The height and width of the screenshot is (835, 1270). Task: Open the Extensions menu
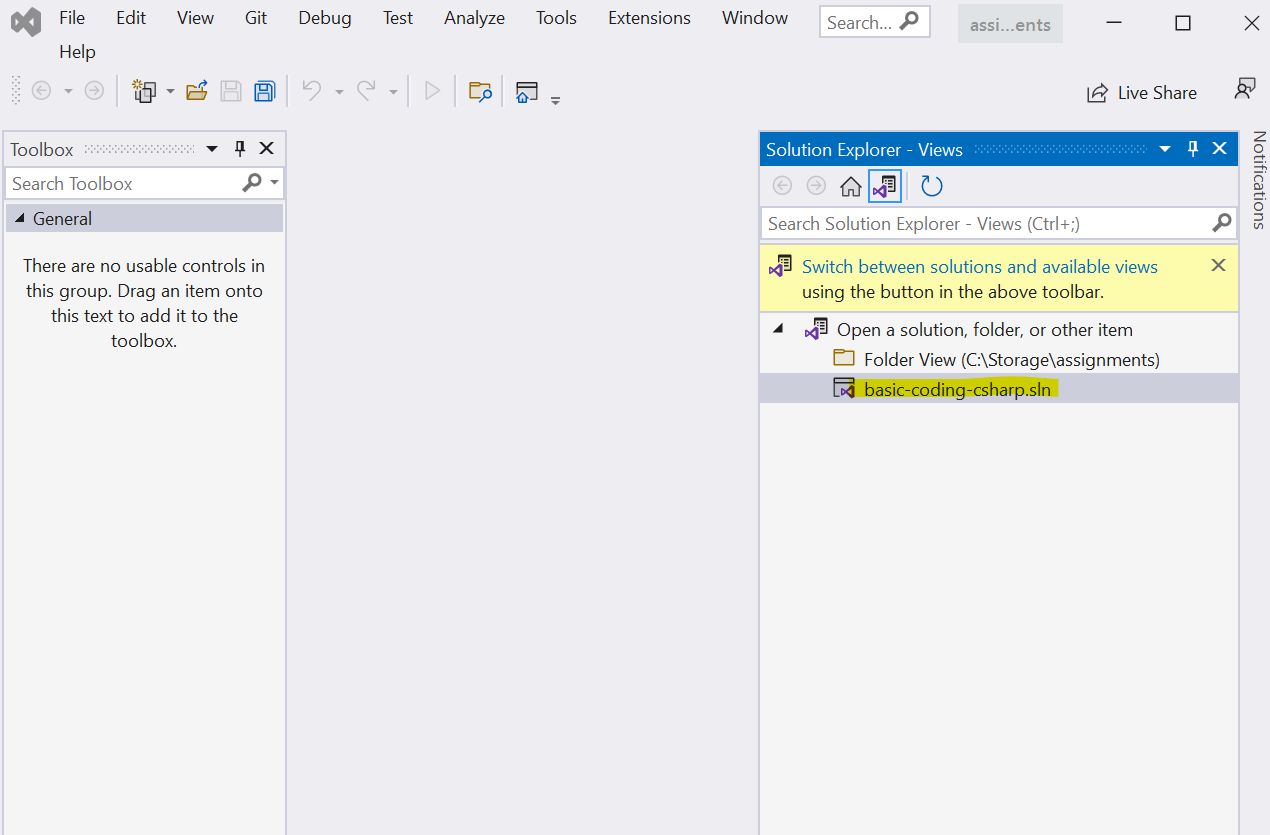[649, 18]
